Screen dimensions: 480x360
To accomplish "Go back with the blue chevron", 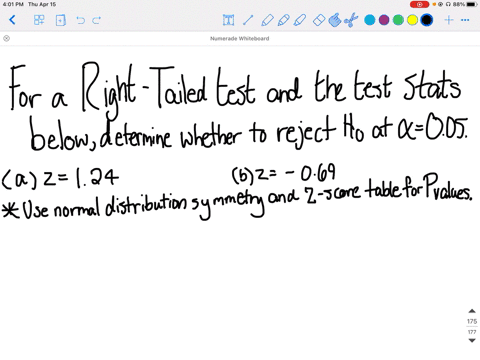I will pyautogui.click(x=12, y=20).
